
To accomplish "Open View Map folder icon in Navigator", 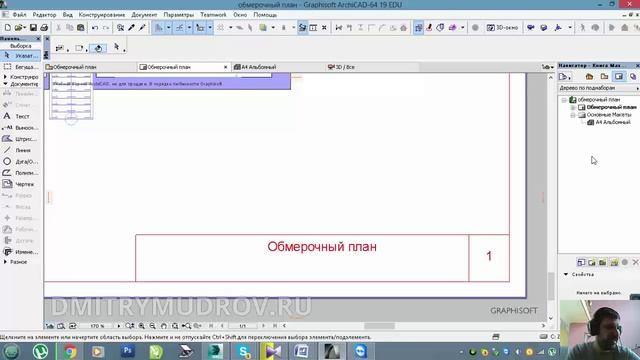I will click(604, 76).
